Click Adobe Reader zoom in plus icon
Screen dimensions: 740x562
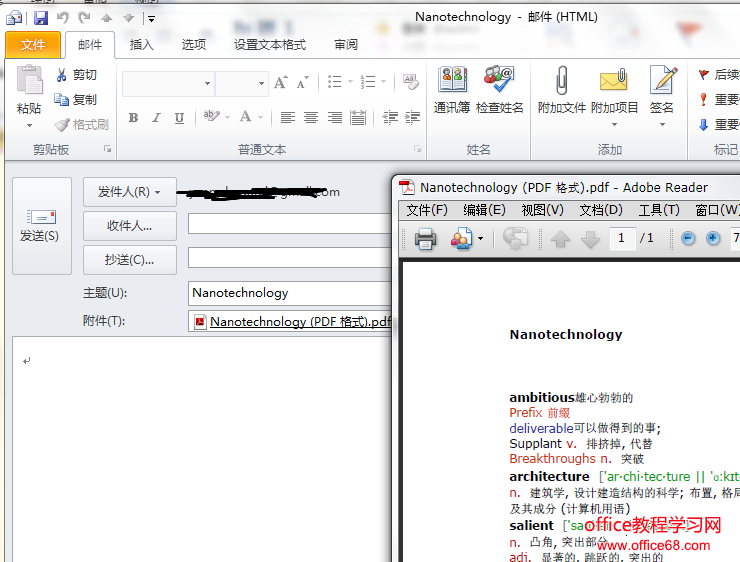click(x=713, y=238)
